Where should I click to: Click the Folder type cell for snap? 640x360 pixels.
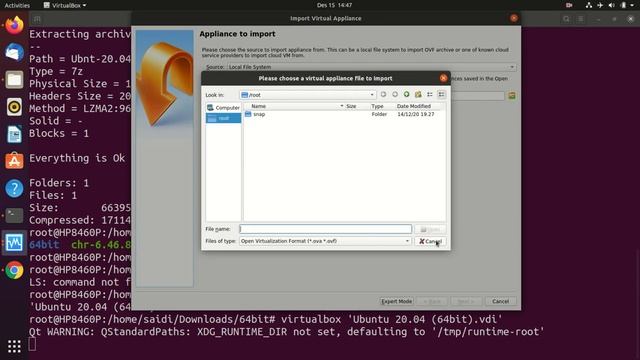pyautogui.click(x=379, y=114)
